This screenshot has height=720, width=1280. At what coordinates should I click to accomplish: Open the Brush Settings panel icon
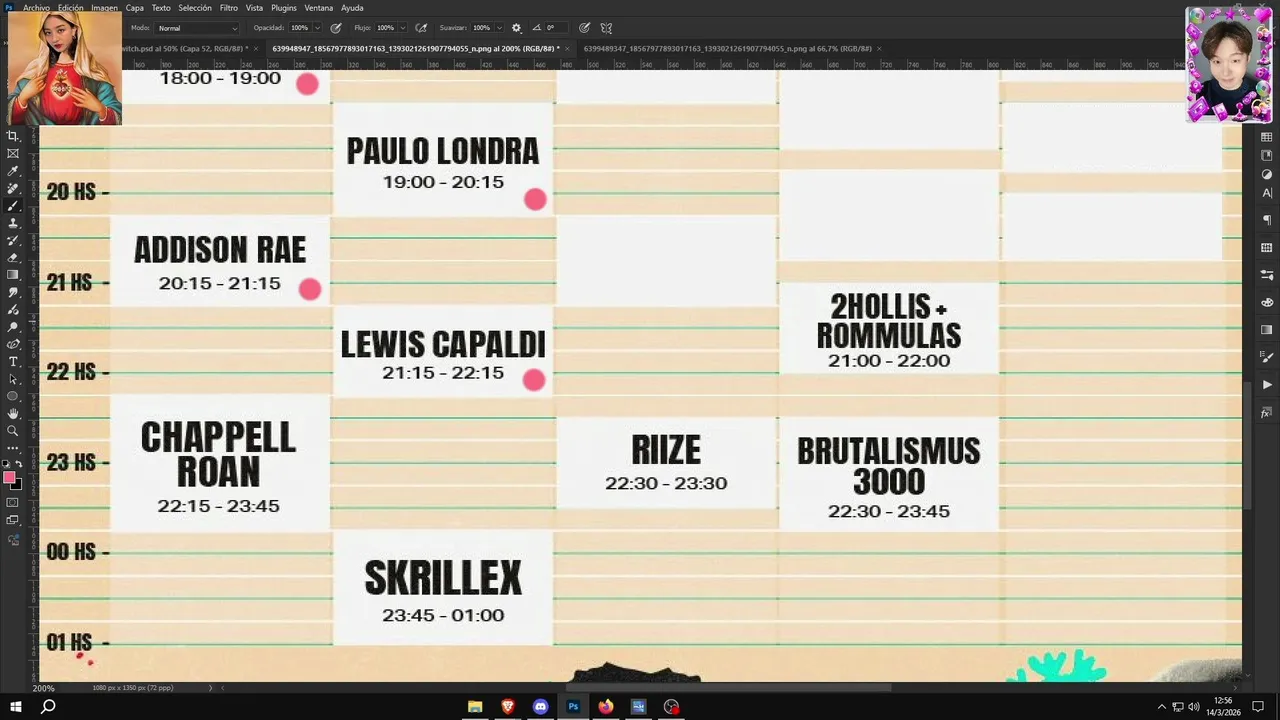(1267, 275)
